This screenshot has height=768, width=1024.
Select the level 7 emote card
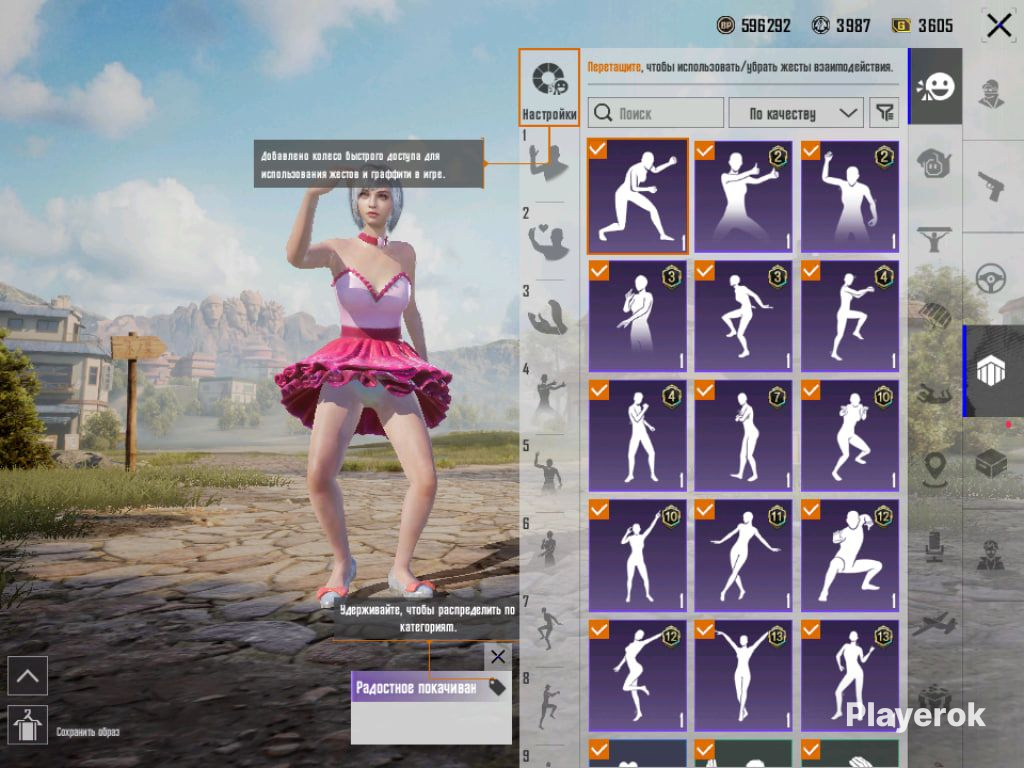tap(743, 435)
